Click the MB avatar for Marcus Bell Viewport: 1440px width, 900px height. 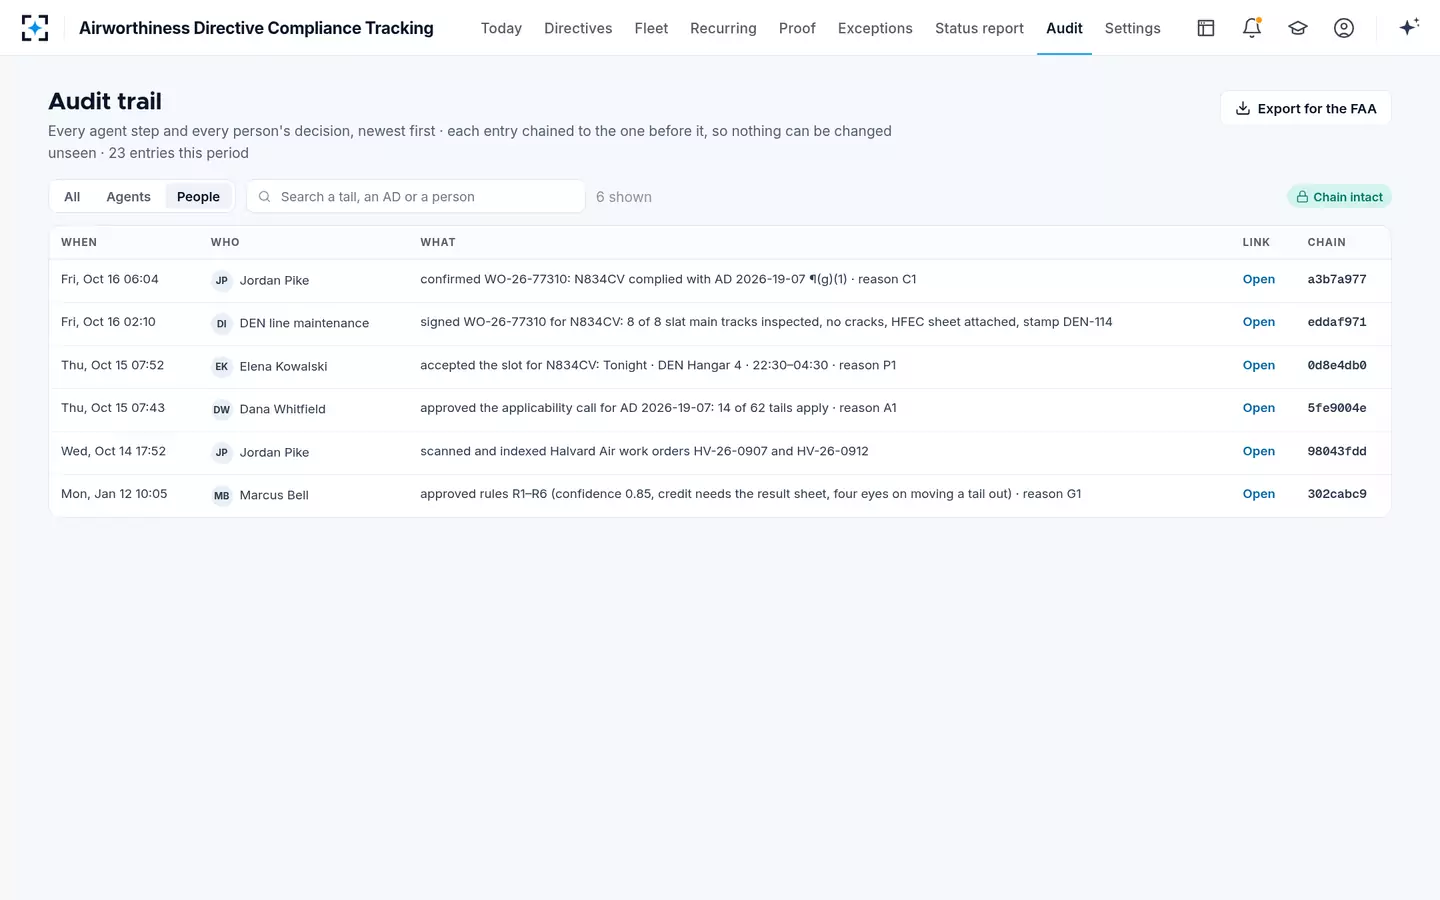(222, 496)
